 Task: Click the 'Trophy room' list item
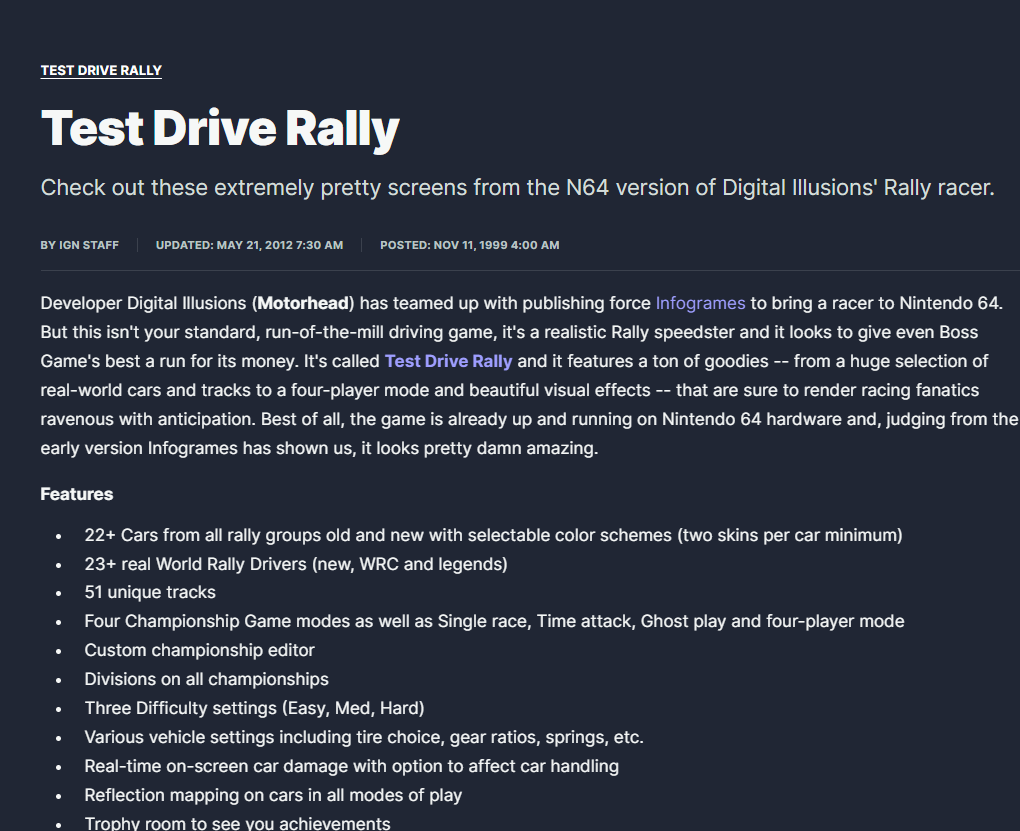click(237, 823)
